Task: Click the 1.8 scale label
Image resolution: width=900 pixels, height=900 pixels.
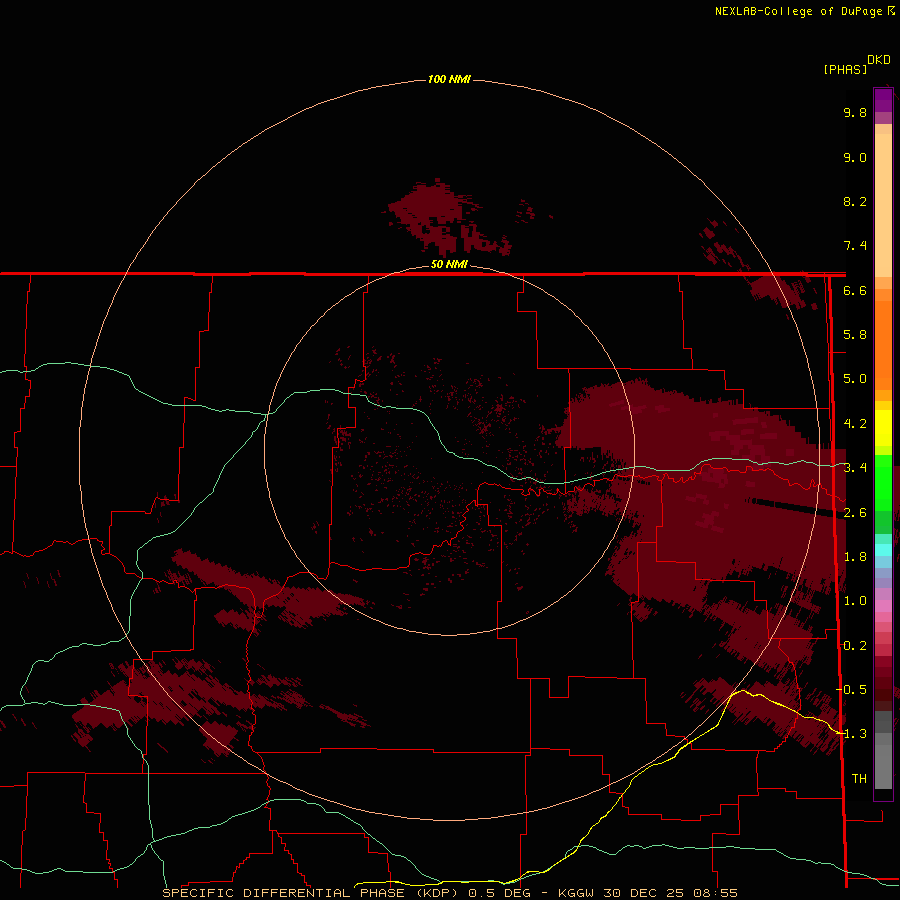Action: pos(855,557)
